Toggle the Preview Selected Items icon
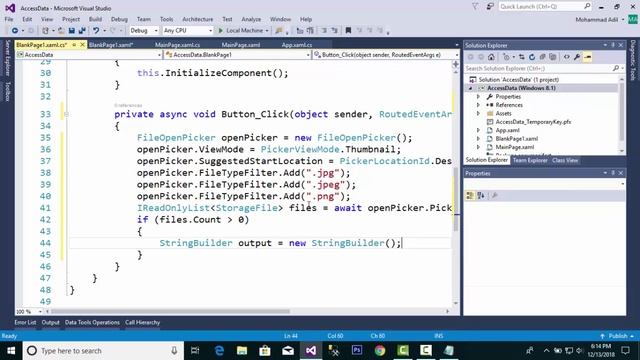Image resolution: width=640 pixels, height=360 pixels. tap(587, 57)
